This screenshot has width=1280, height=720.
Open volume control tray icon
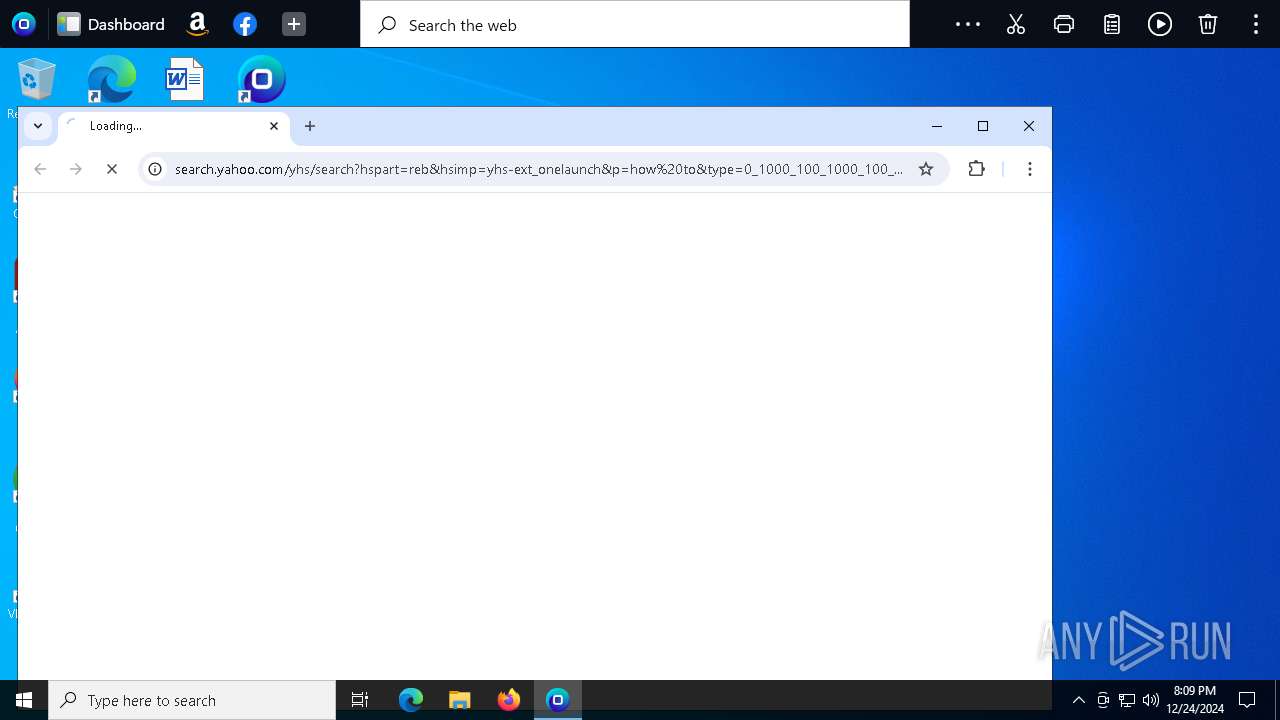tap(1151, 700)
